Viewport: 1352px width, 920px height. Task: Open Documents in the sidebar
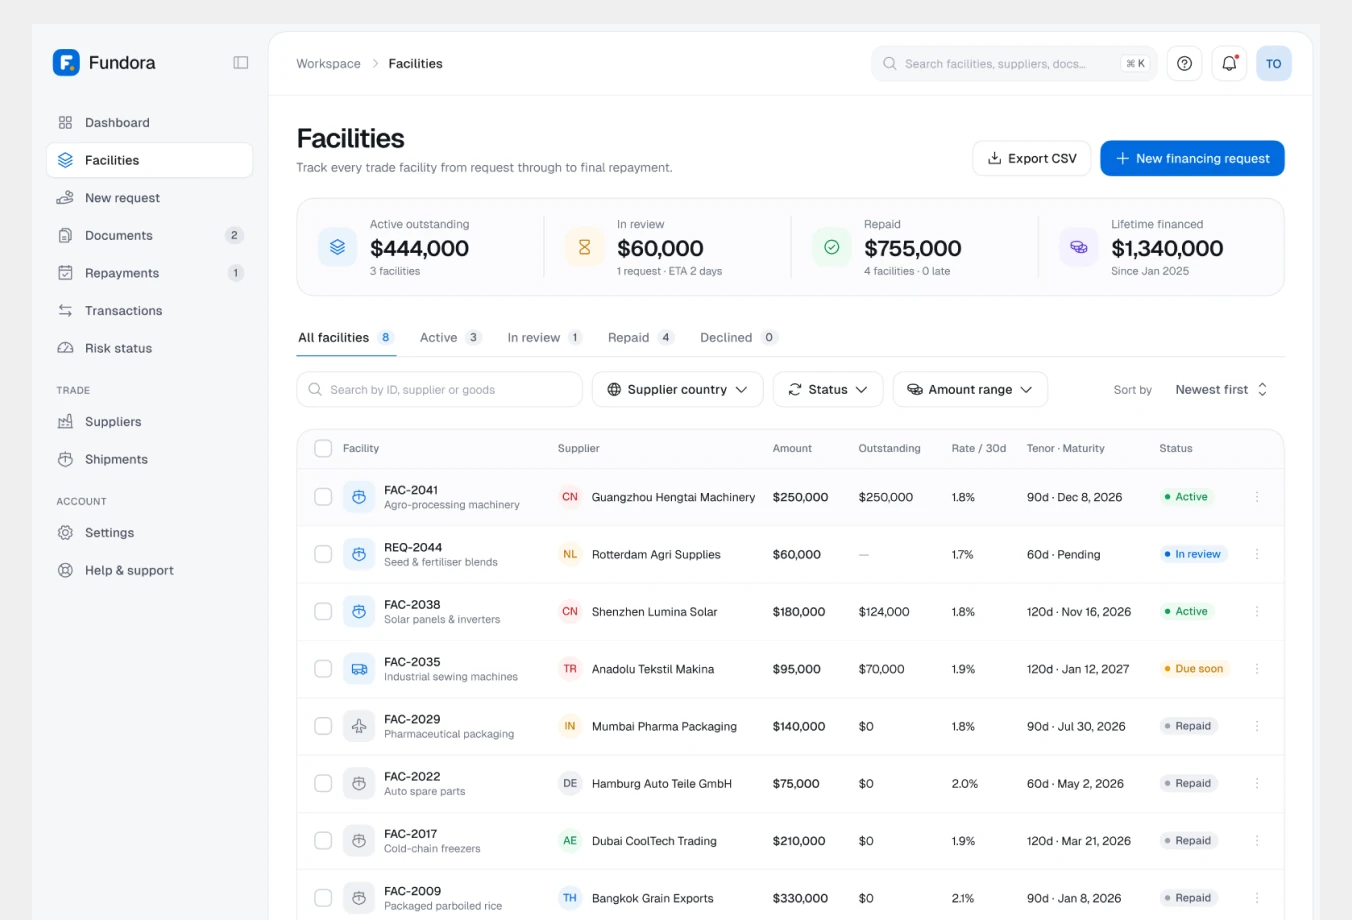[149, 236]
